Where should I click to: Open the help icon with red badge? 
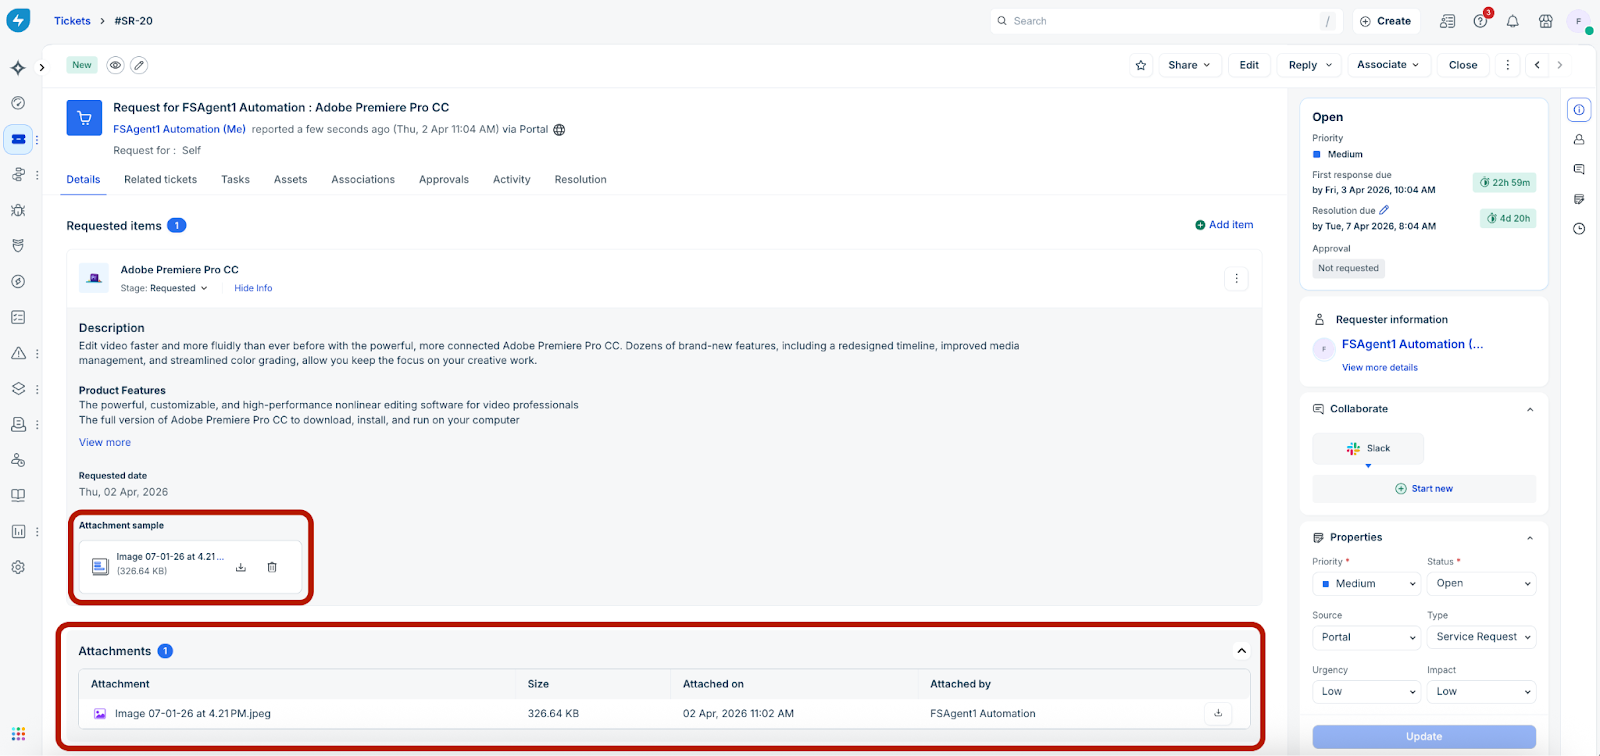(x=1481, y=21)
